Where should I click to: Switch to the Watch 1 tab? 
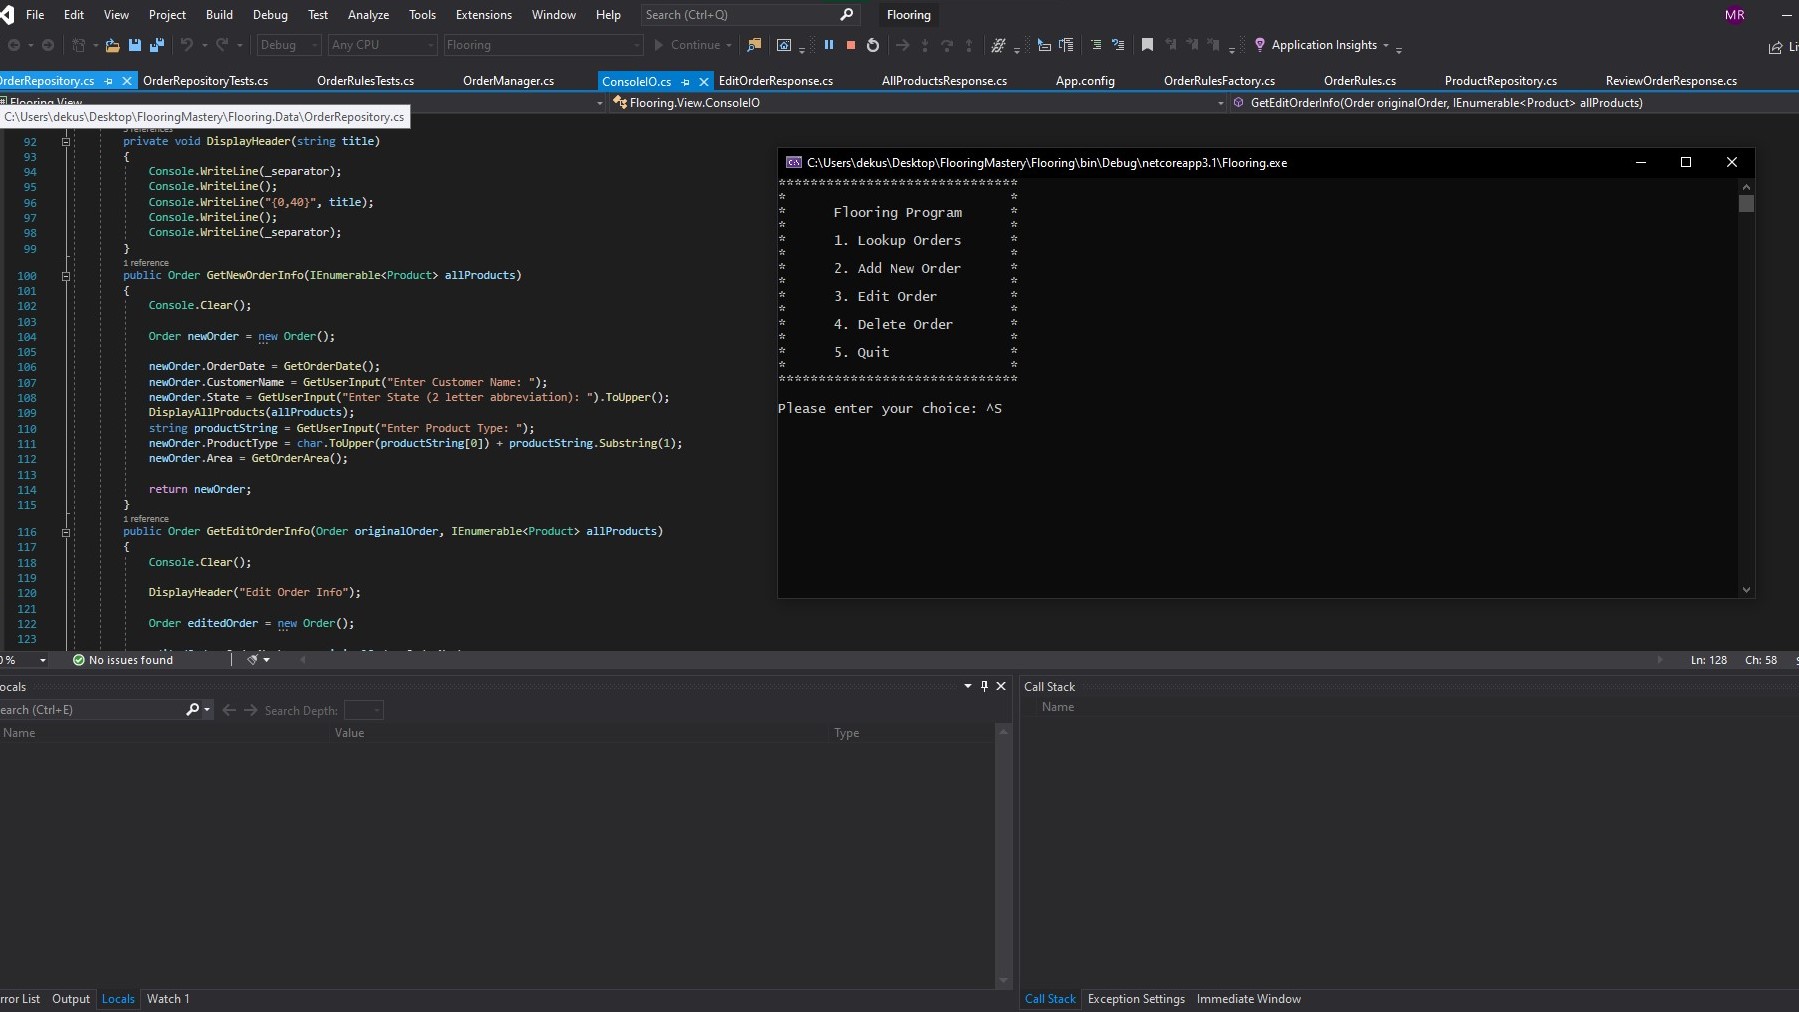tap(168, 999)
